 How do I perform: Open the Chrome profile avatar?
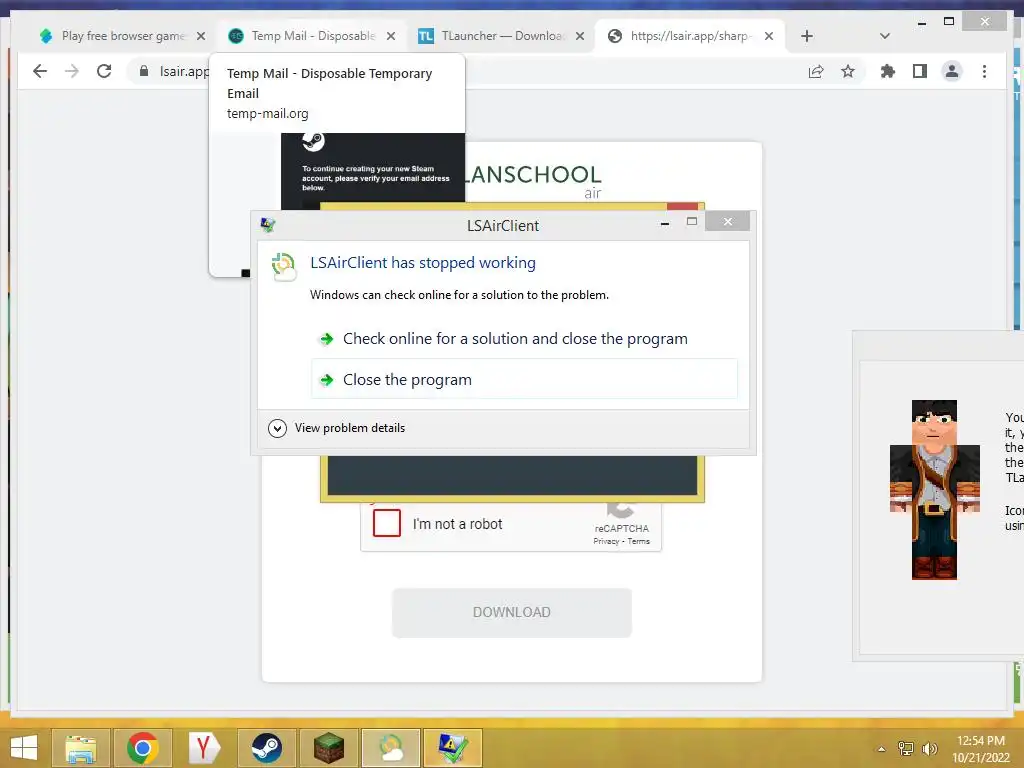(952, 71)
